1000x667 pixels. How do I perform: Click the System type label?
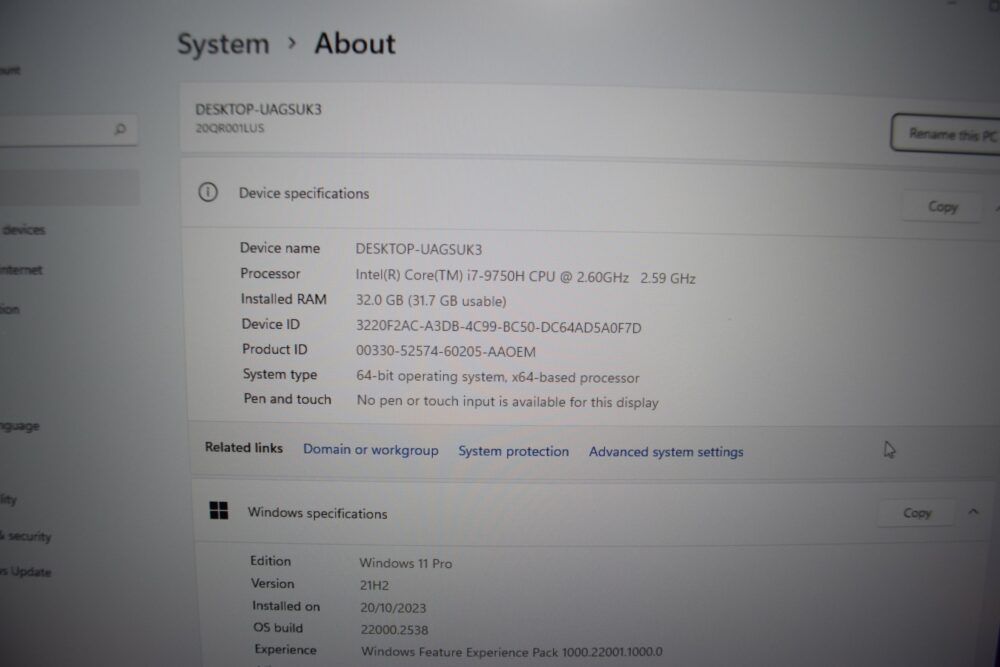(279, 374)
